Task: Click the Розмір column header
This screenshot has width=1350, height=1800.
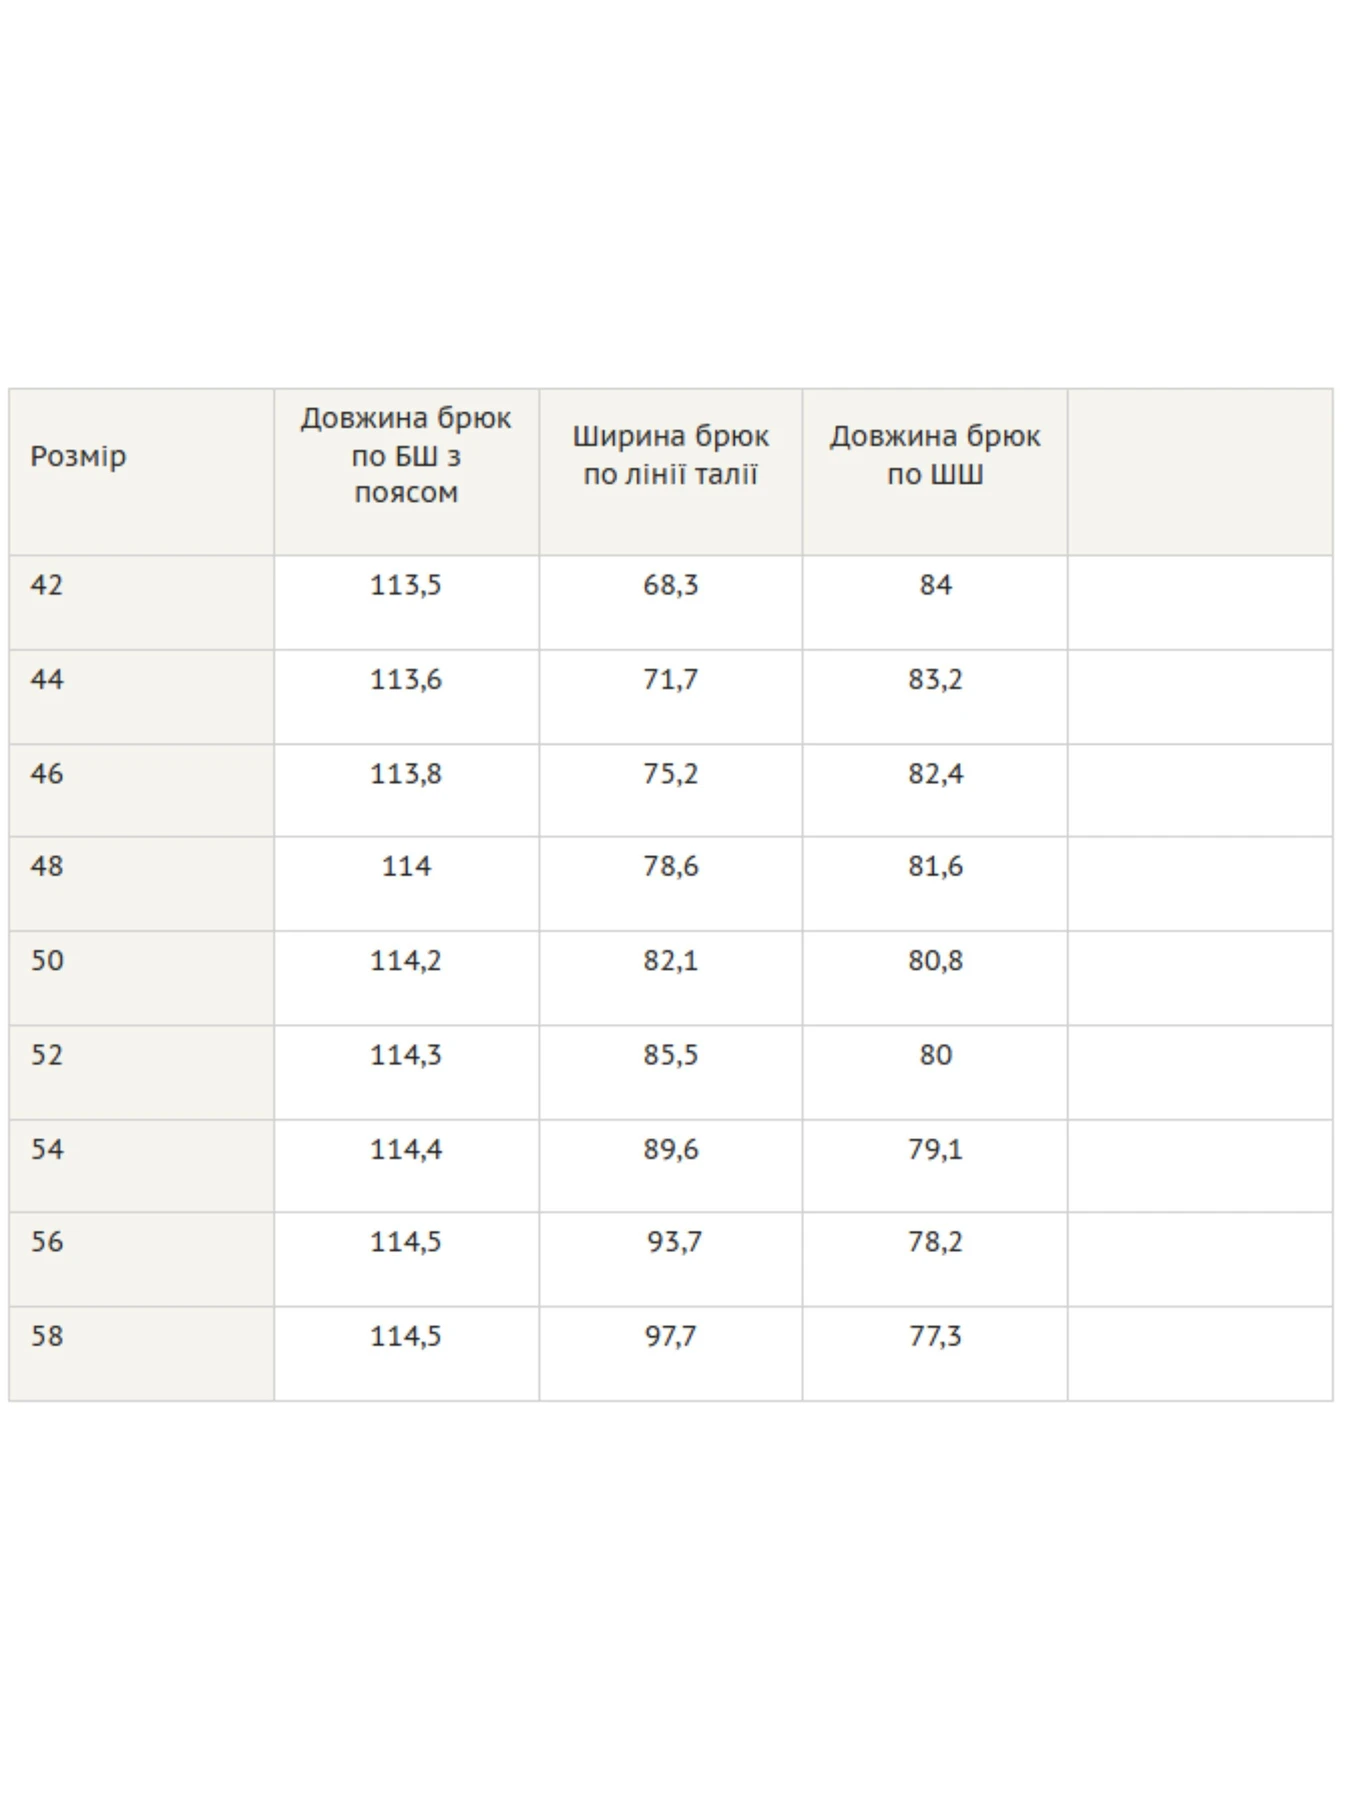Action: pos(78,456)
